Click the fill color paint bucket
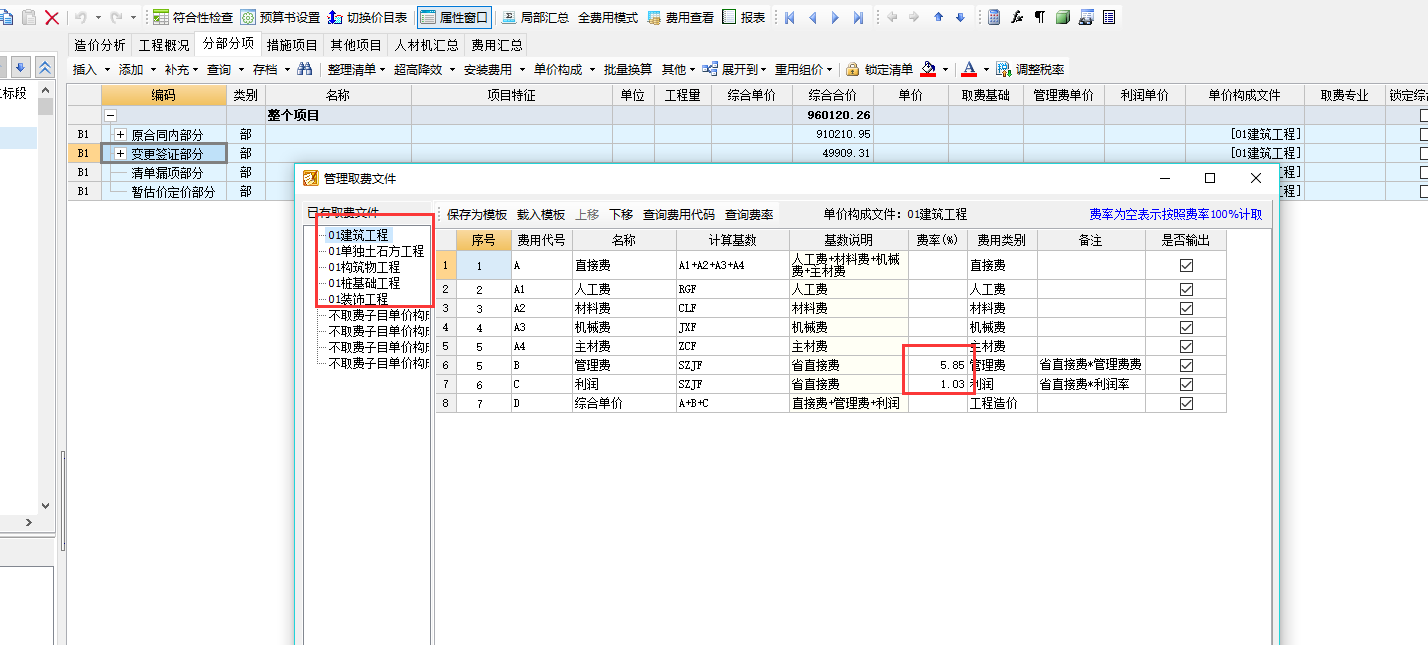The width and height of the screenshot is (1428, 645). coord(929,69)
